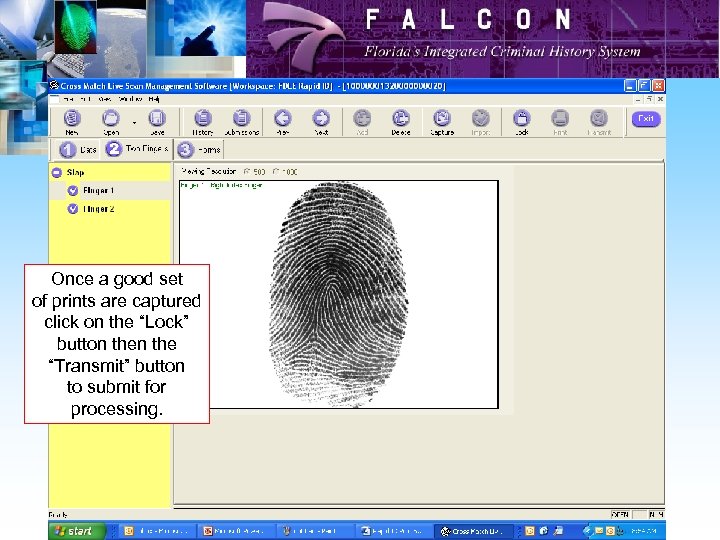The height and width of the screenshot is (540, 720).
Task: Open the View menu
Action: point(105,99)
